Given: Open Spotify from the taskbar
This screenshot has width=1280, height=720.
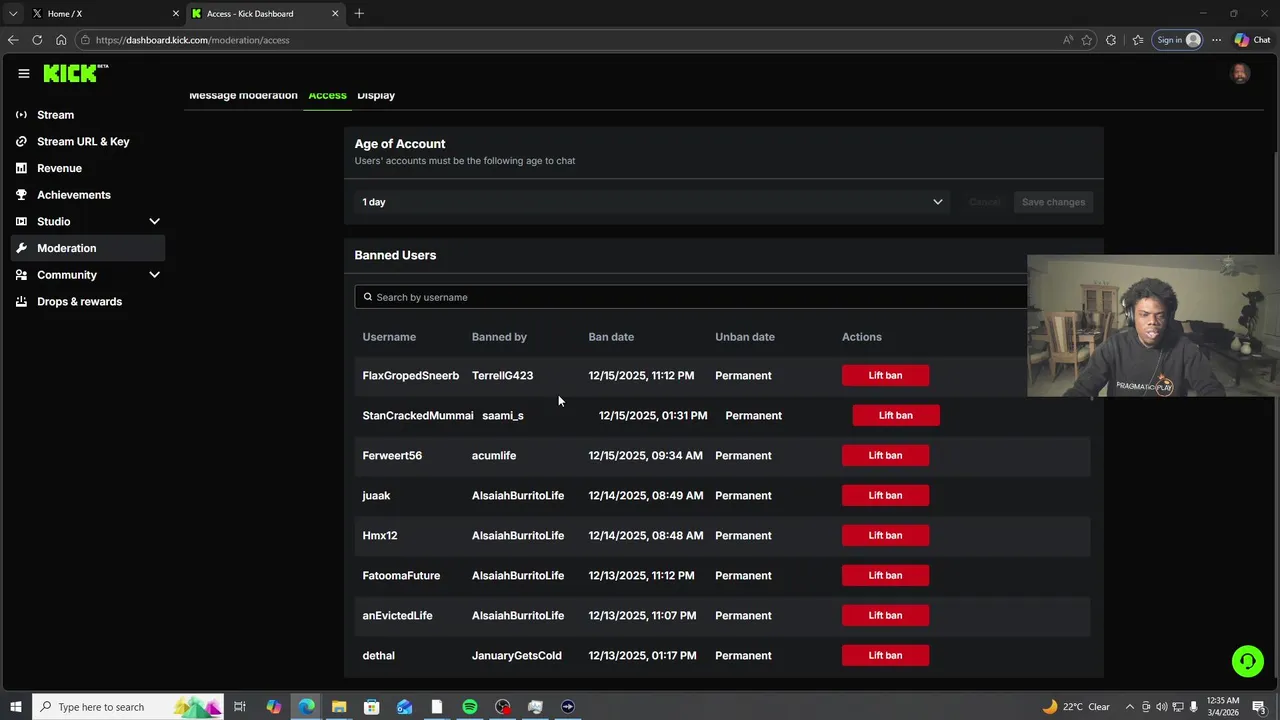Looking at the screenshot, I should tap(470, 707).
